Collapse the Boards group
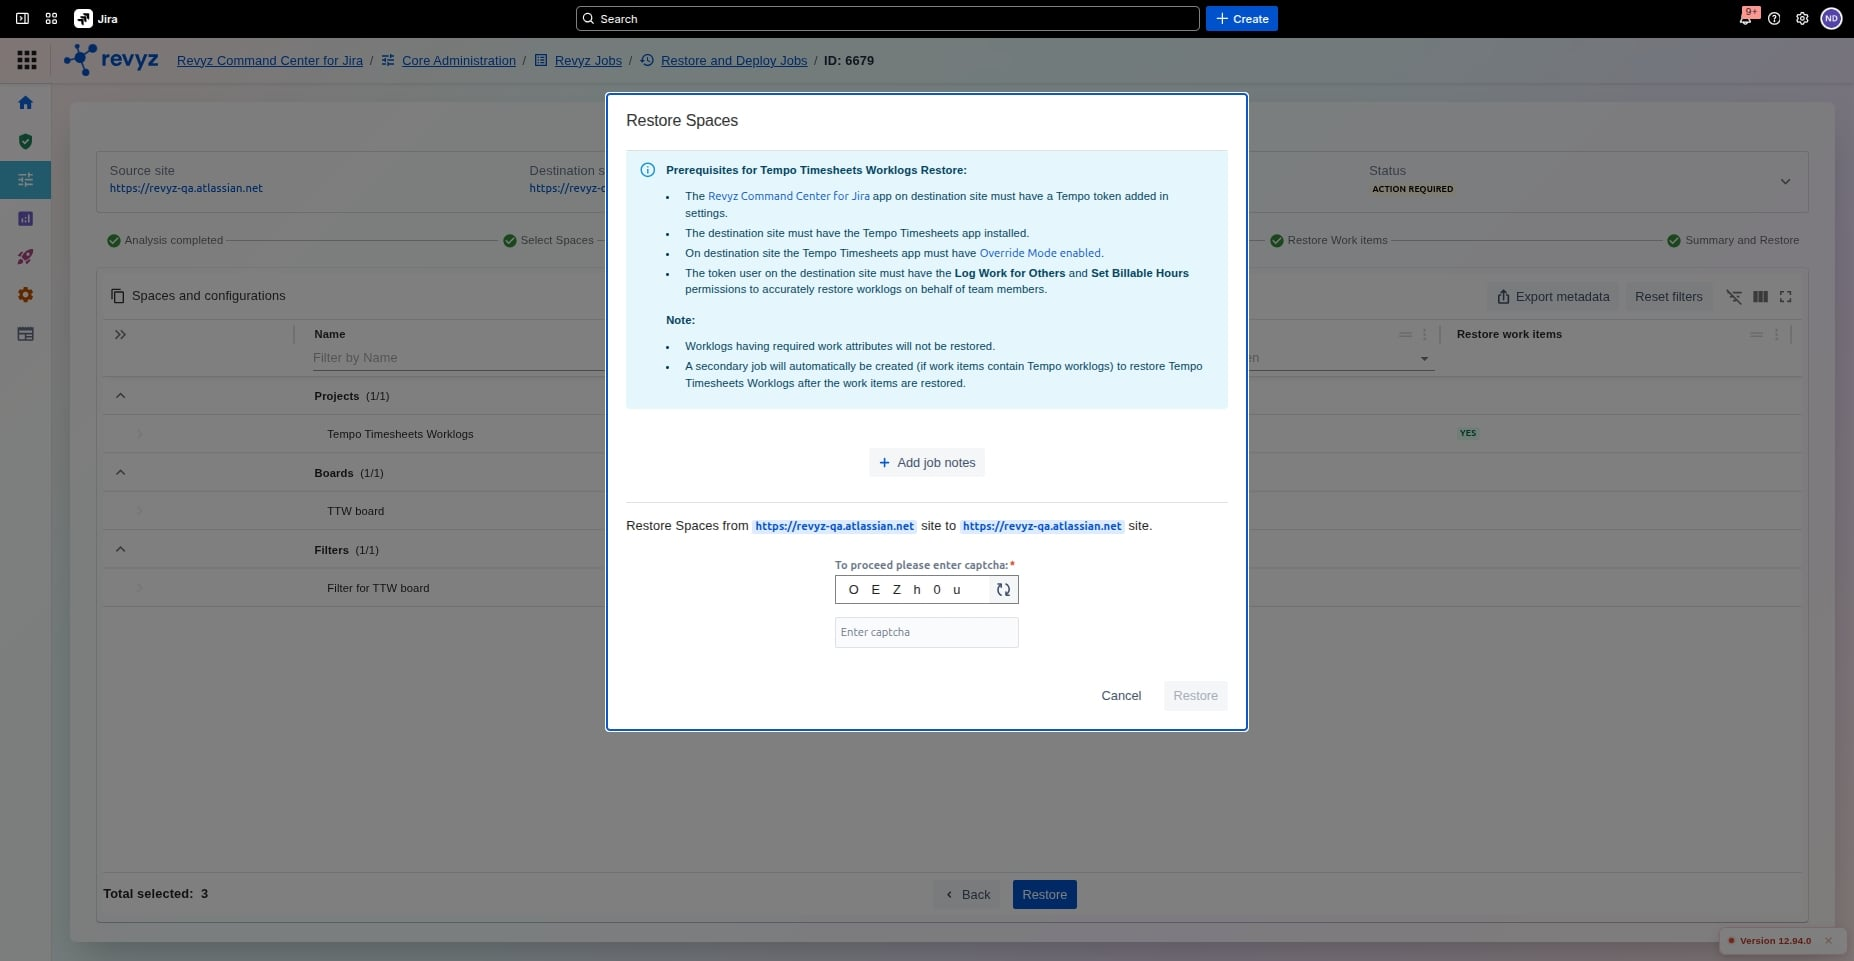This screenshot has width=1854, height=961. click(121, 473)
